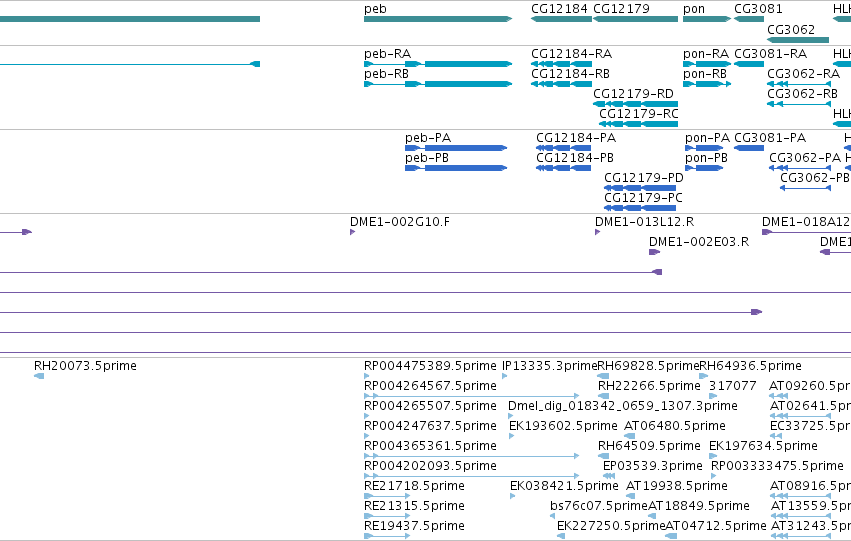Select DME1-002E03.R clone
This screenshot has height=541, width=851.
coord(655,252)
